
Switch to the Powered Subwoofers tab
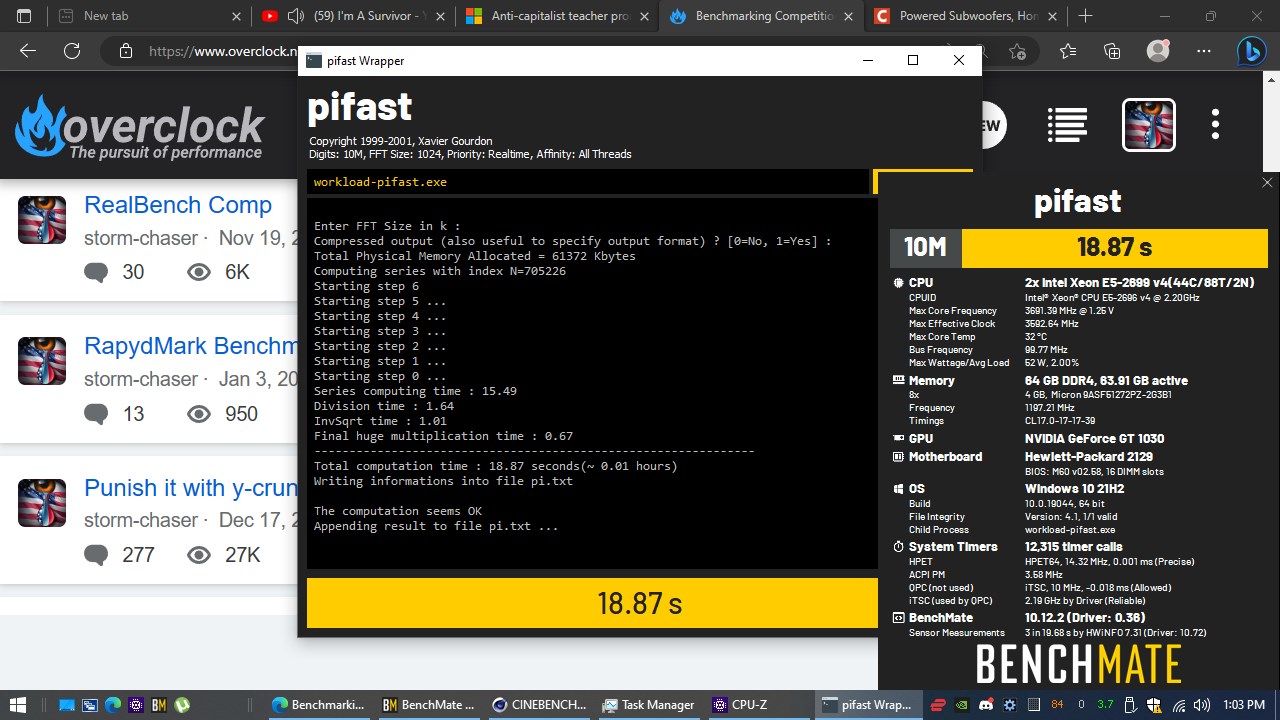click(965, 16)
